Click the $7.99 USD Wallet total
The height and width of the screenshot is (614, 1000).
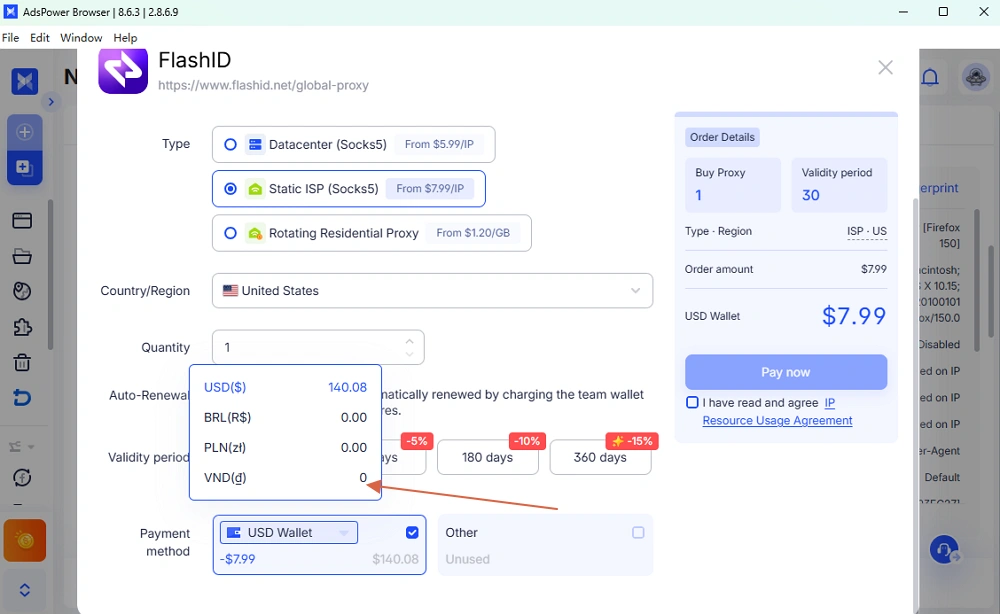[854, 316]
